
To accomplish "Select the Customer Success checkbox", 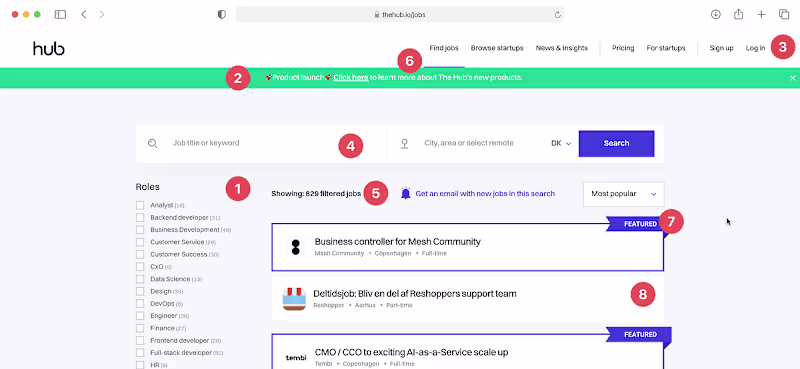I will pos(140,254).
